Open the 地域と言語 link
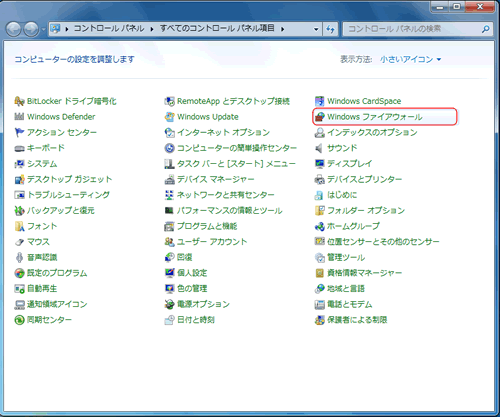500x417 pixels. coord(346,289)
